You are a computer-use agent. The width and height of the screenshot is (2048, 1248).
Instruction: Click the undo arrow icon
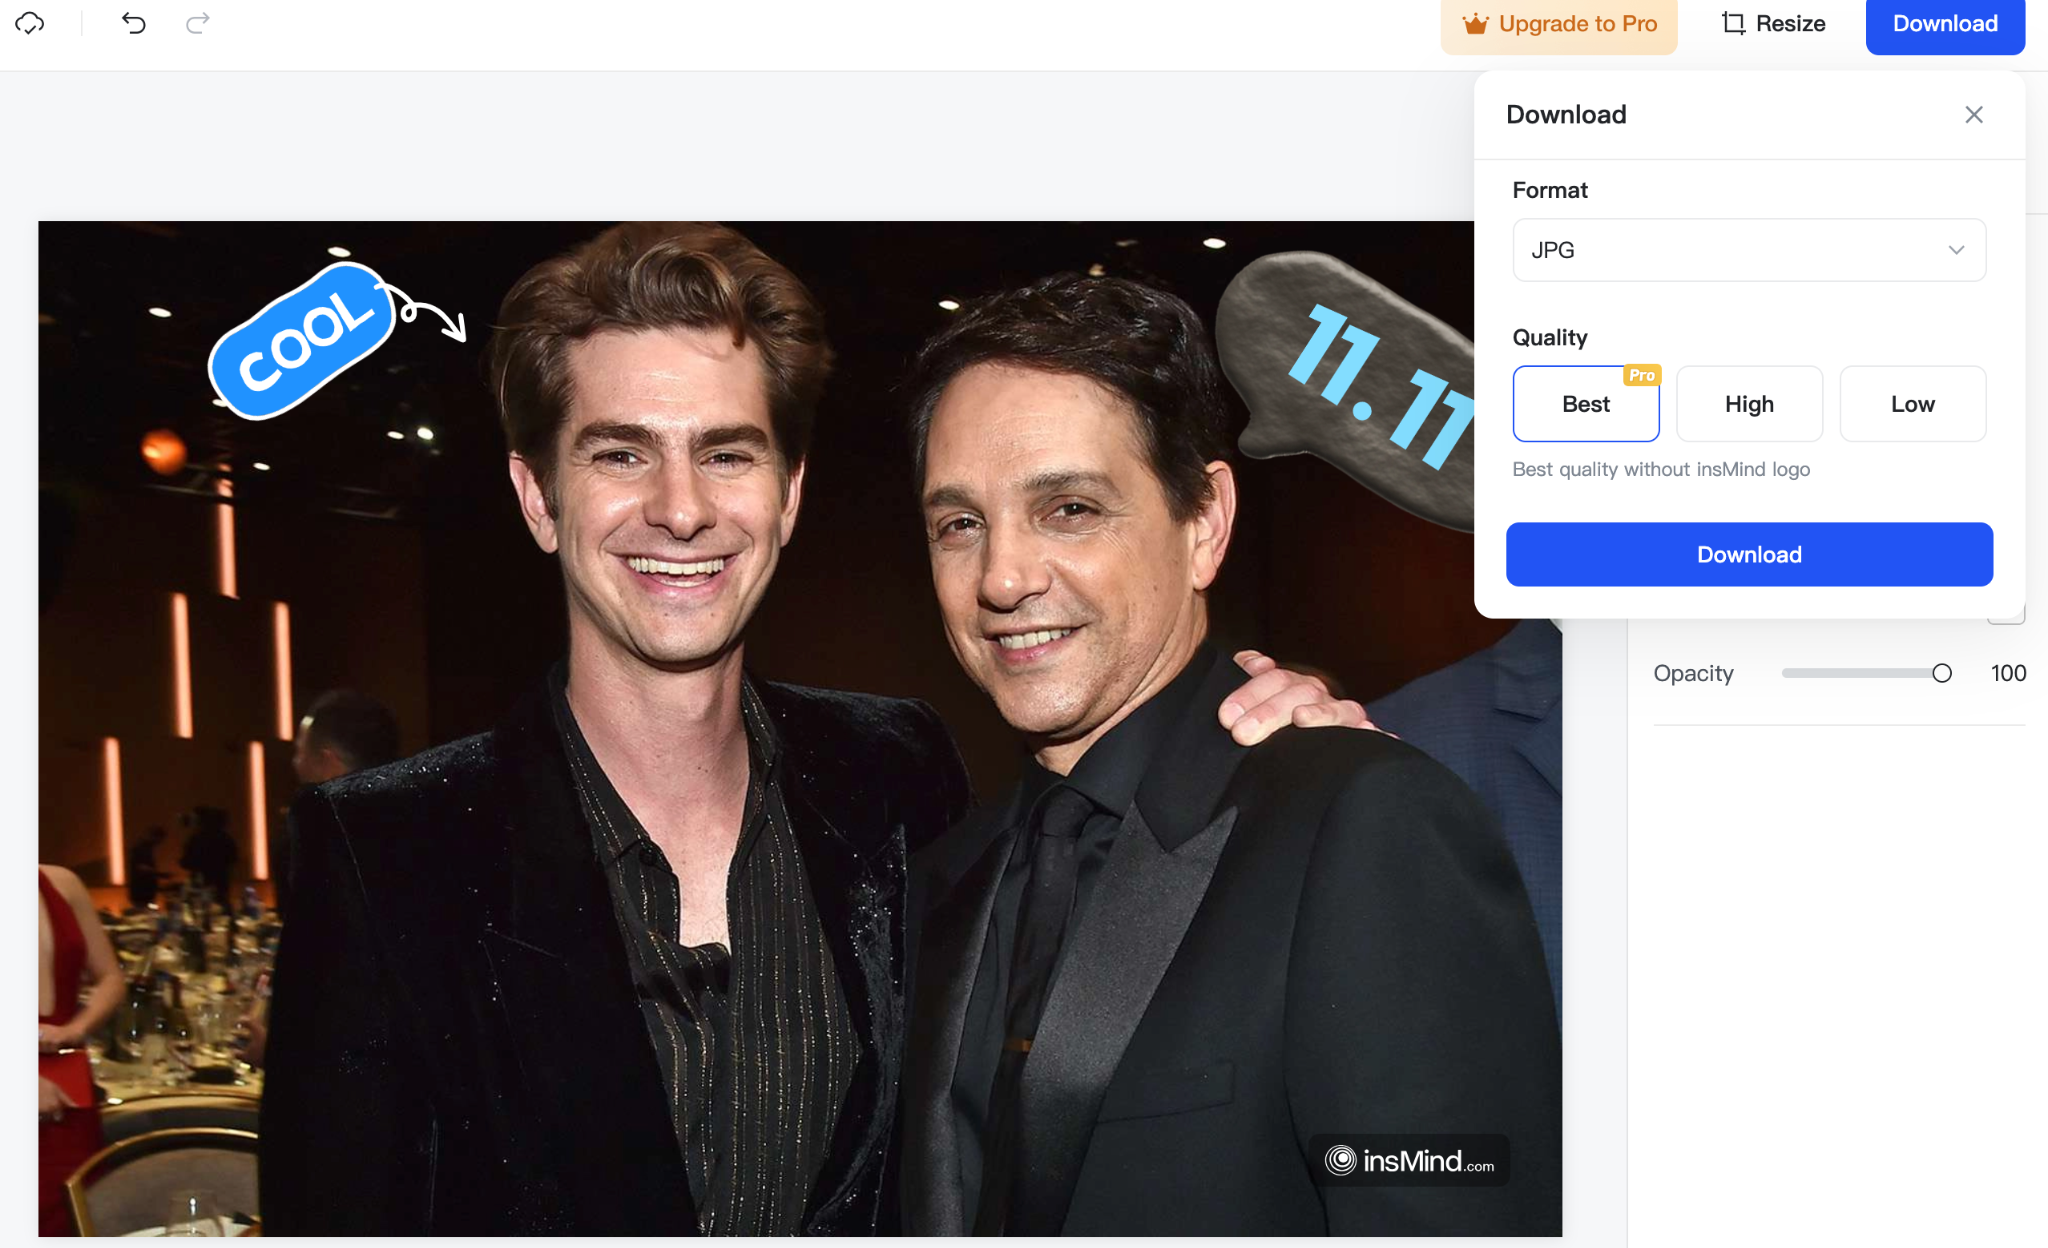[x=133, y=22]
